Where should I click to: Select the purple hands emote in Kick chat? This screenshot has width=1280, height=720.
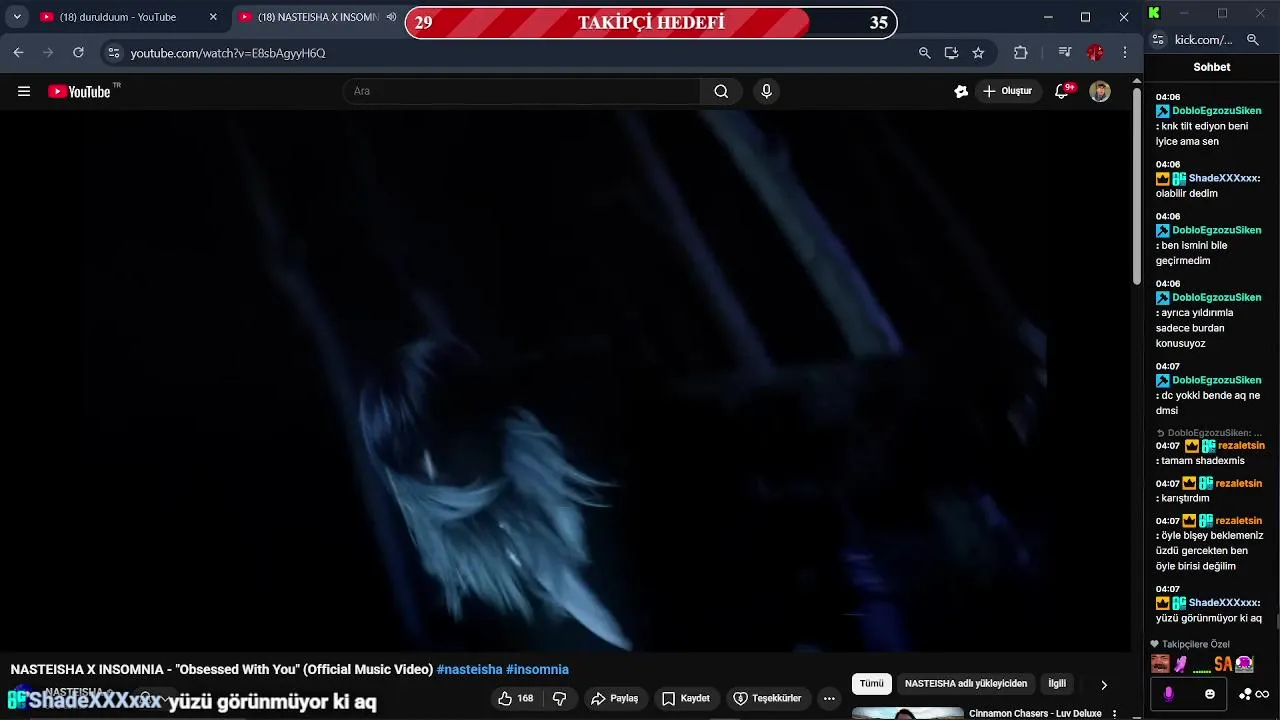click(x=1181, y=664)
